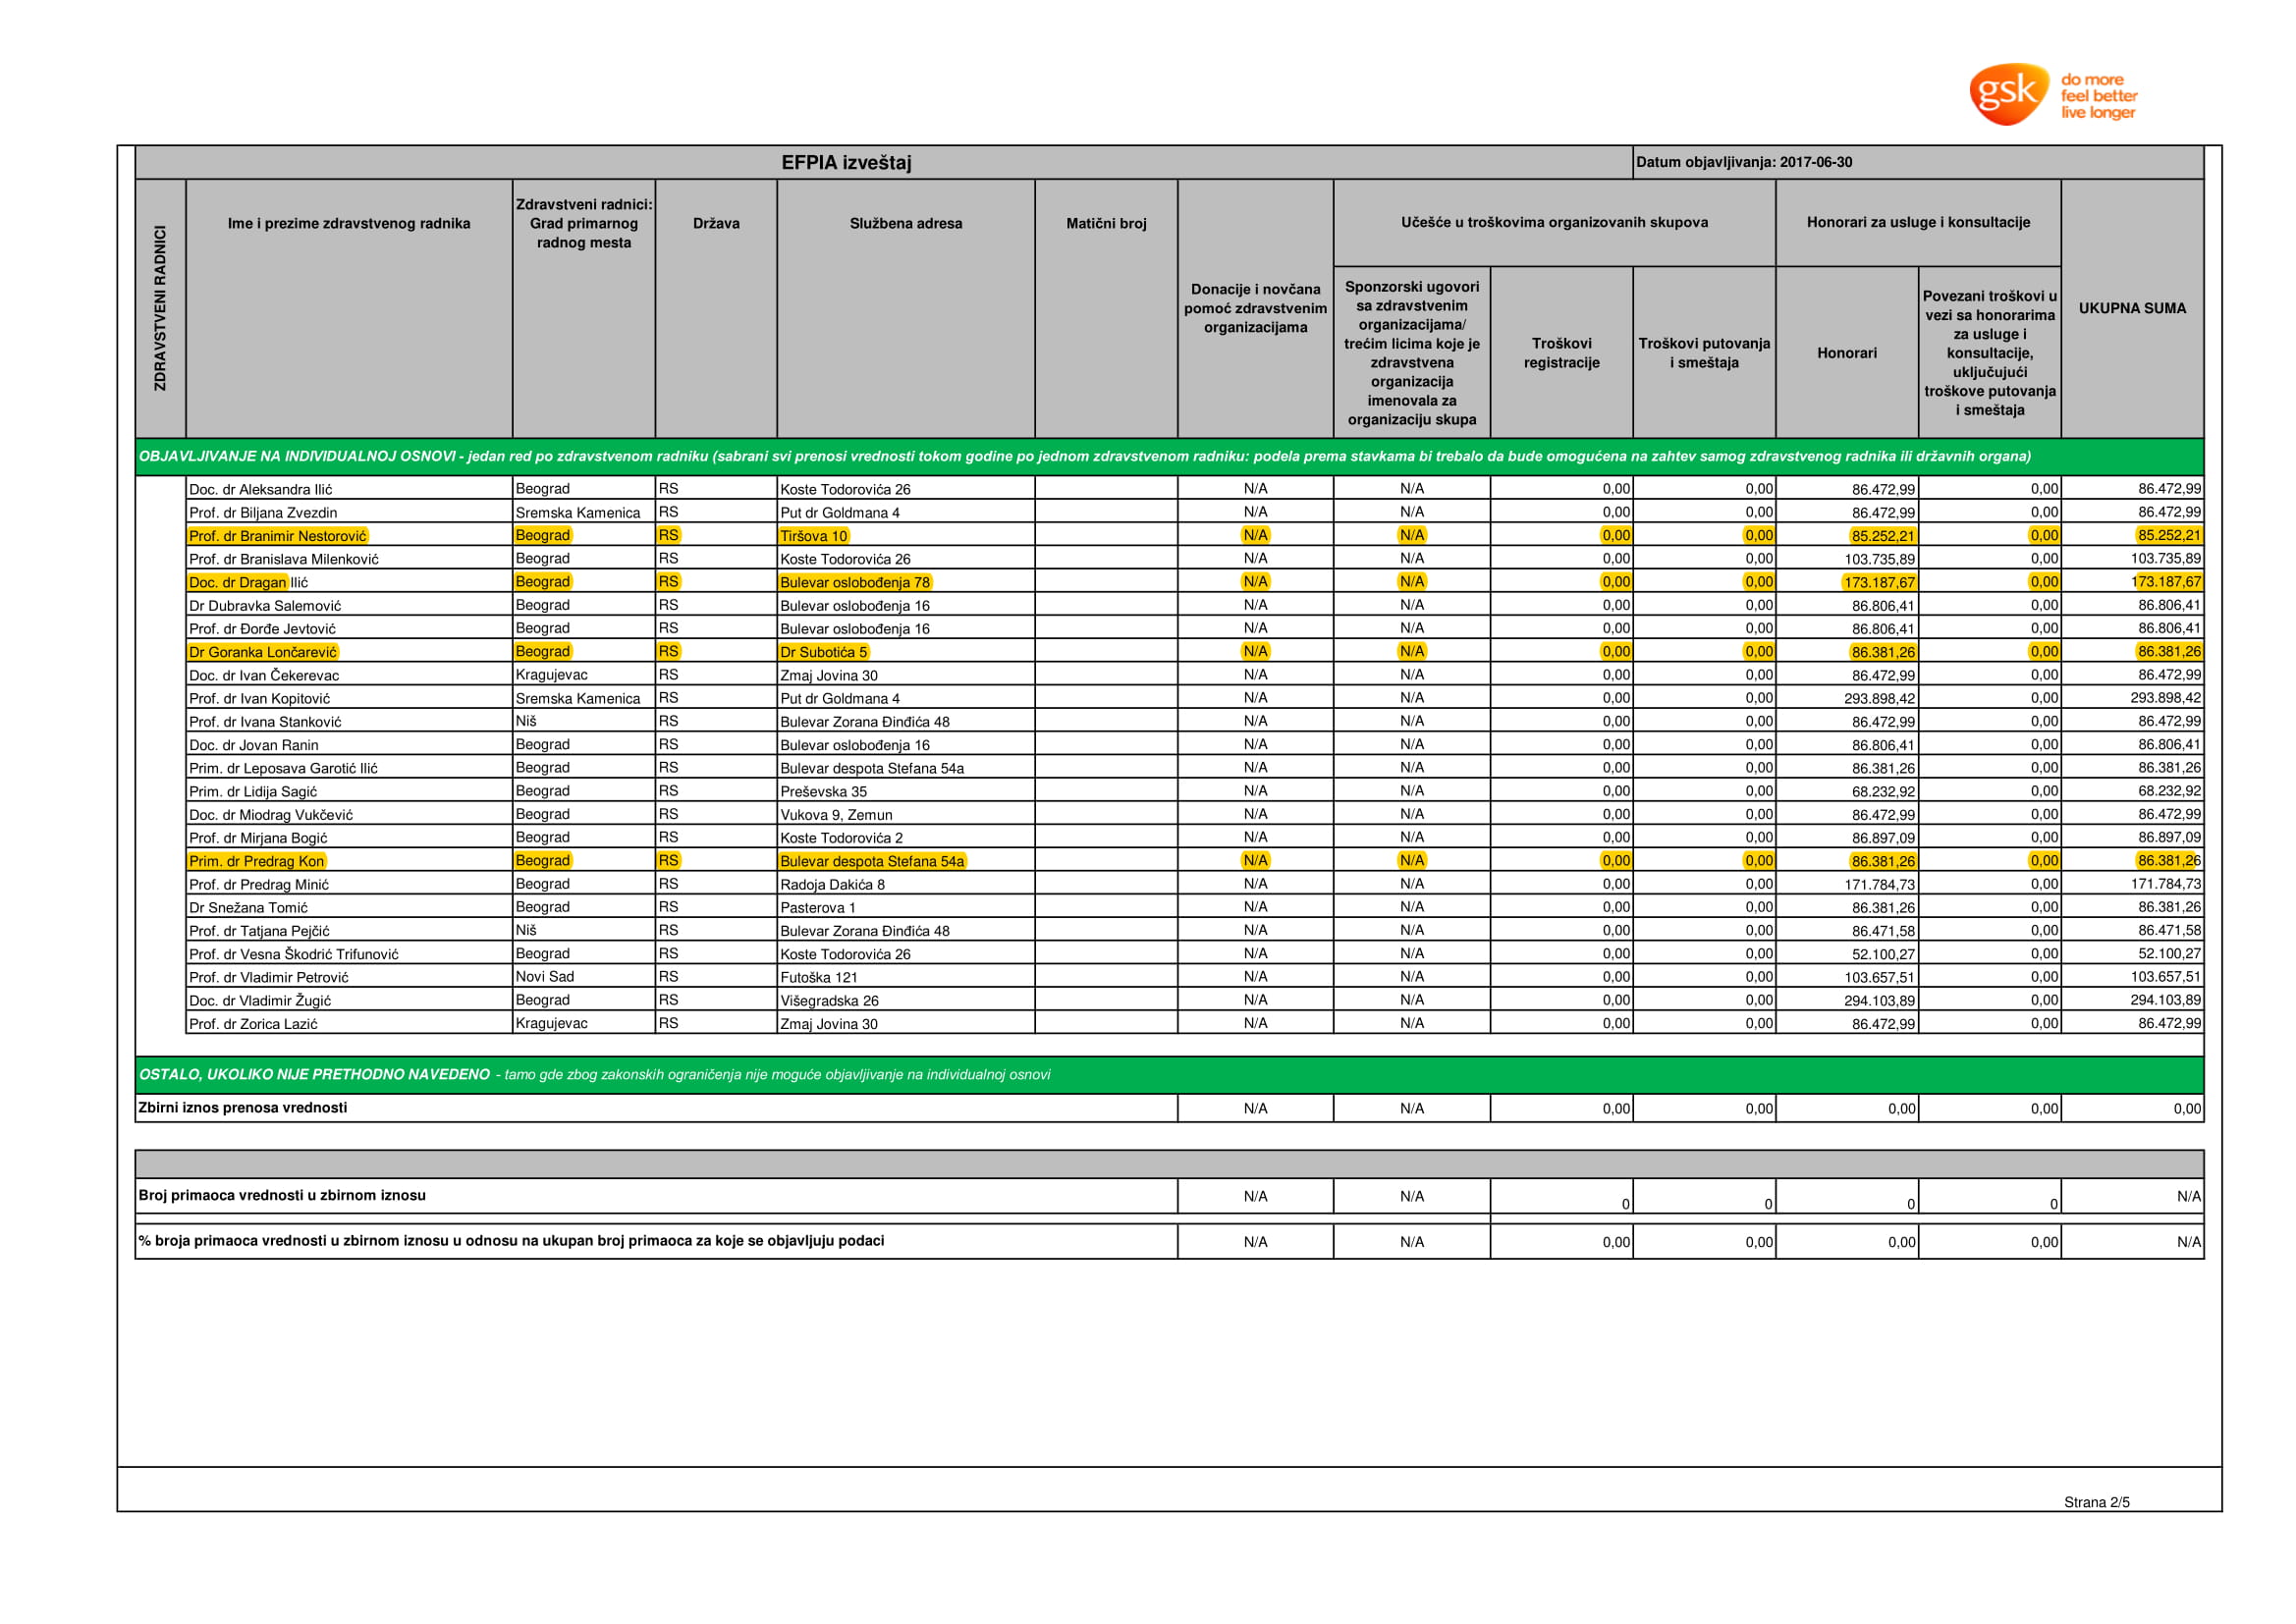Select the Dr Goranka Lončarević row name
The width and height of the screenshot is (2296, 1624).
[x=263, y=652]
